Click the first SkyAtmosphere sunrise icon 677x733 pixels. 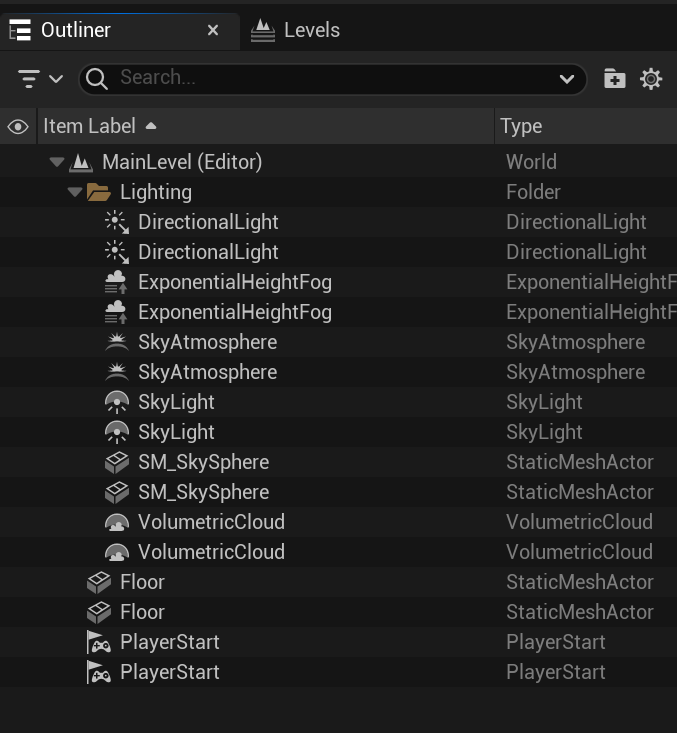coord(116,342)
